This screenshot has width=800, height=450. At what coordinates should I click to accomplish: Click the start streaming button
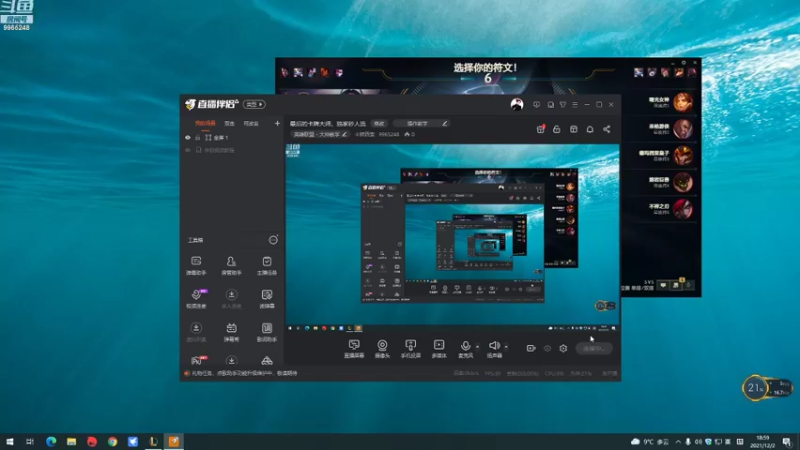pos(594,348)
